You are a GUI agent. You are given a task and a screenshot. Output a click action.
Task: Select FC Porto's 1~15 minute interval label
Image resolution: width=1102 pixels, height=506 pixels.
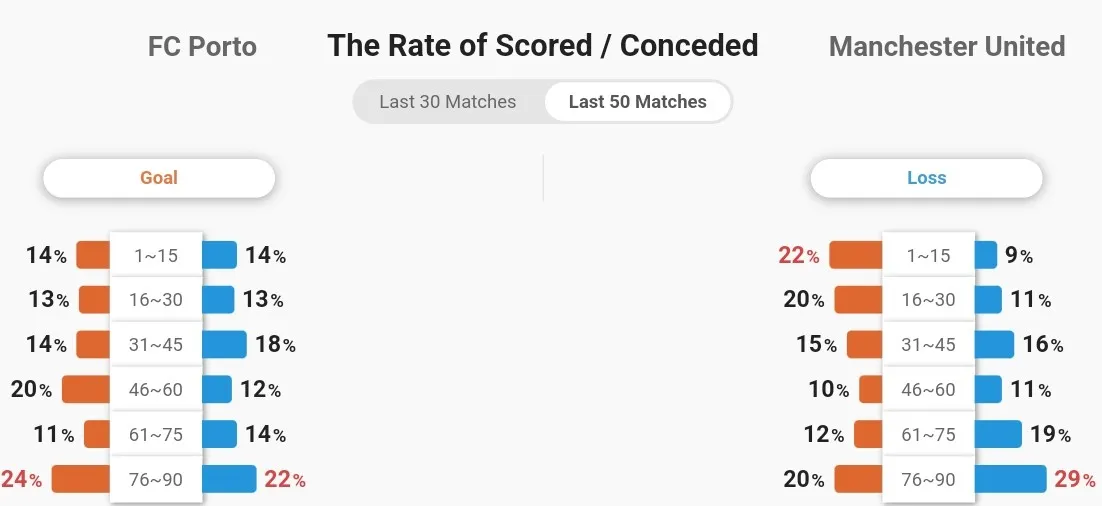pos(156,255)
